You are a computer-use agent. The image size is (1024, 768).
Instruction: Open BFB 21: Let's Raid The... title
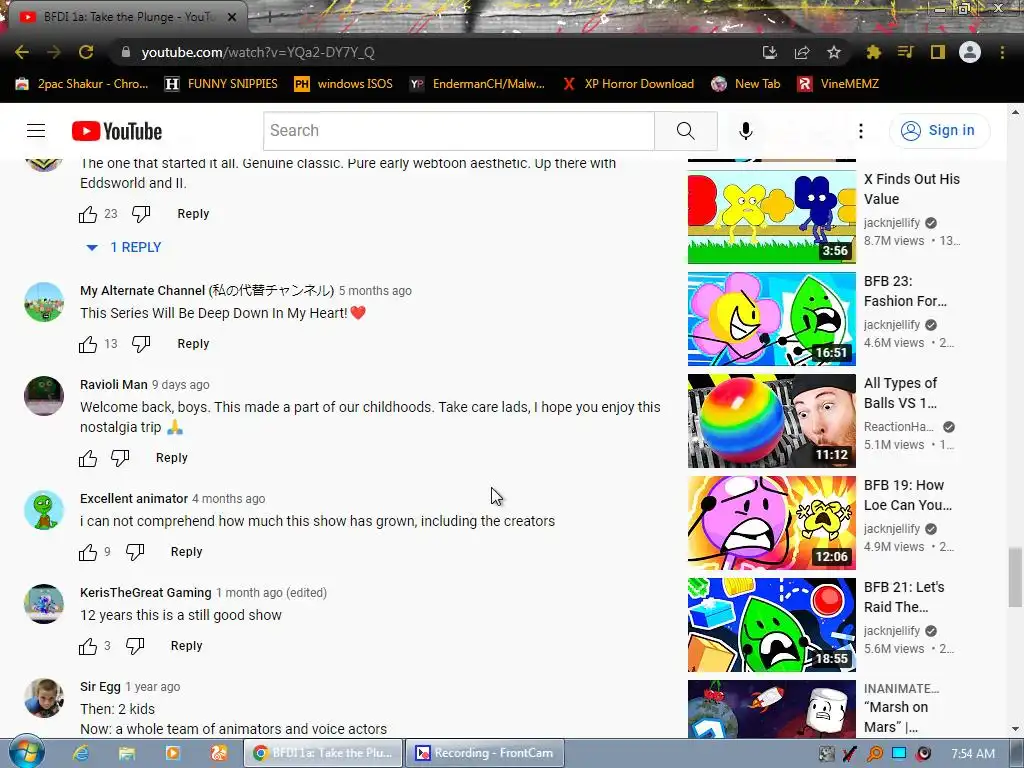(904, 597)
